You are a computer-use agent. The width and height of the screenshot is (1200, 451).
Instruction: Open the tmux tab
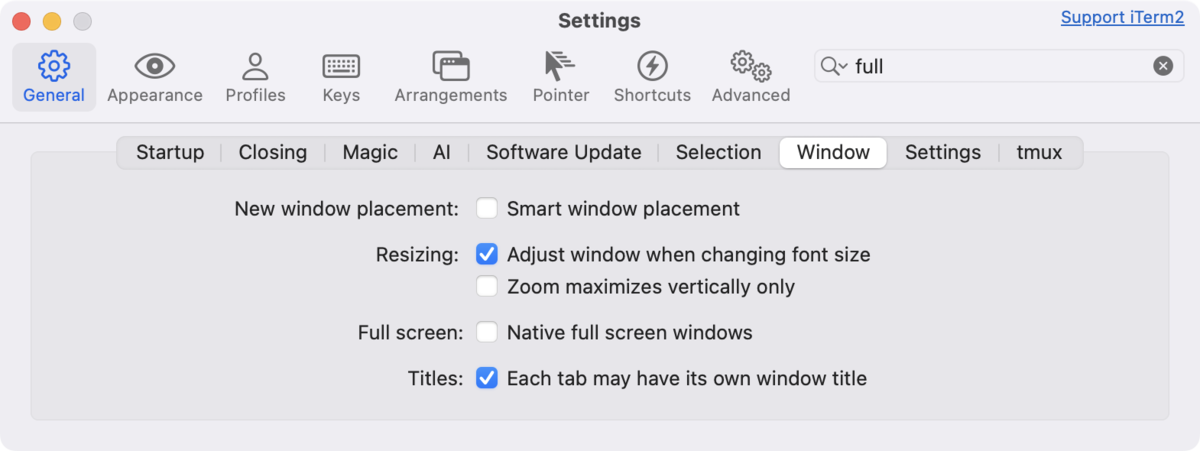1039,152
